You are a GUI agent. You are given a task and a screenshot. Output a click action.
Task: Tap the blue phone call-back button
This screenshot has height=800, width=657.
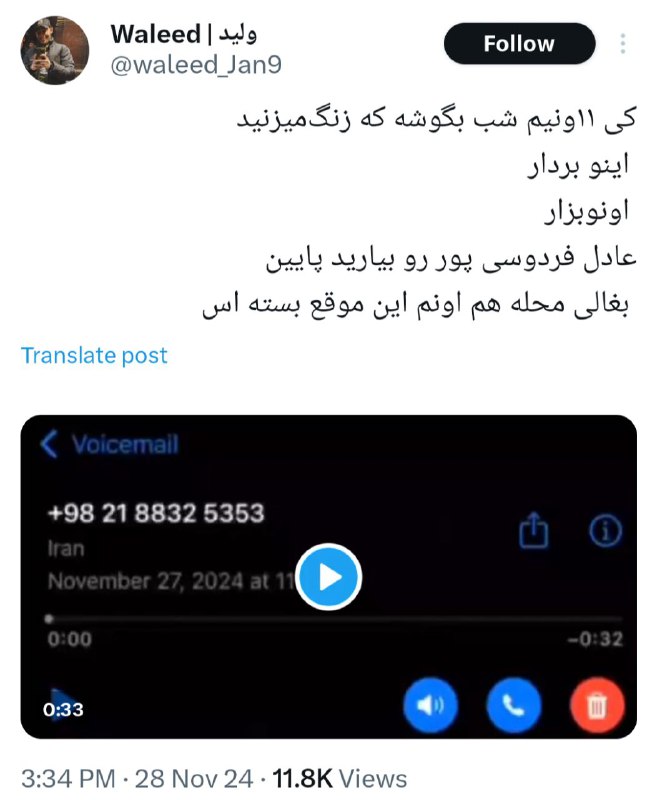[514, 706]
